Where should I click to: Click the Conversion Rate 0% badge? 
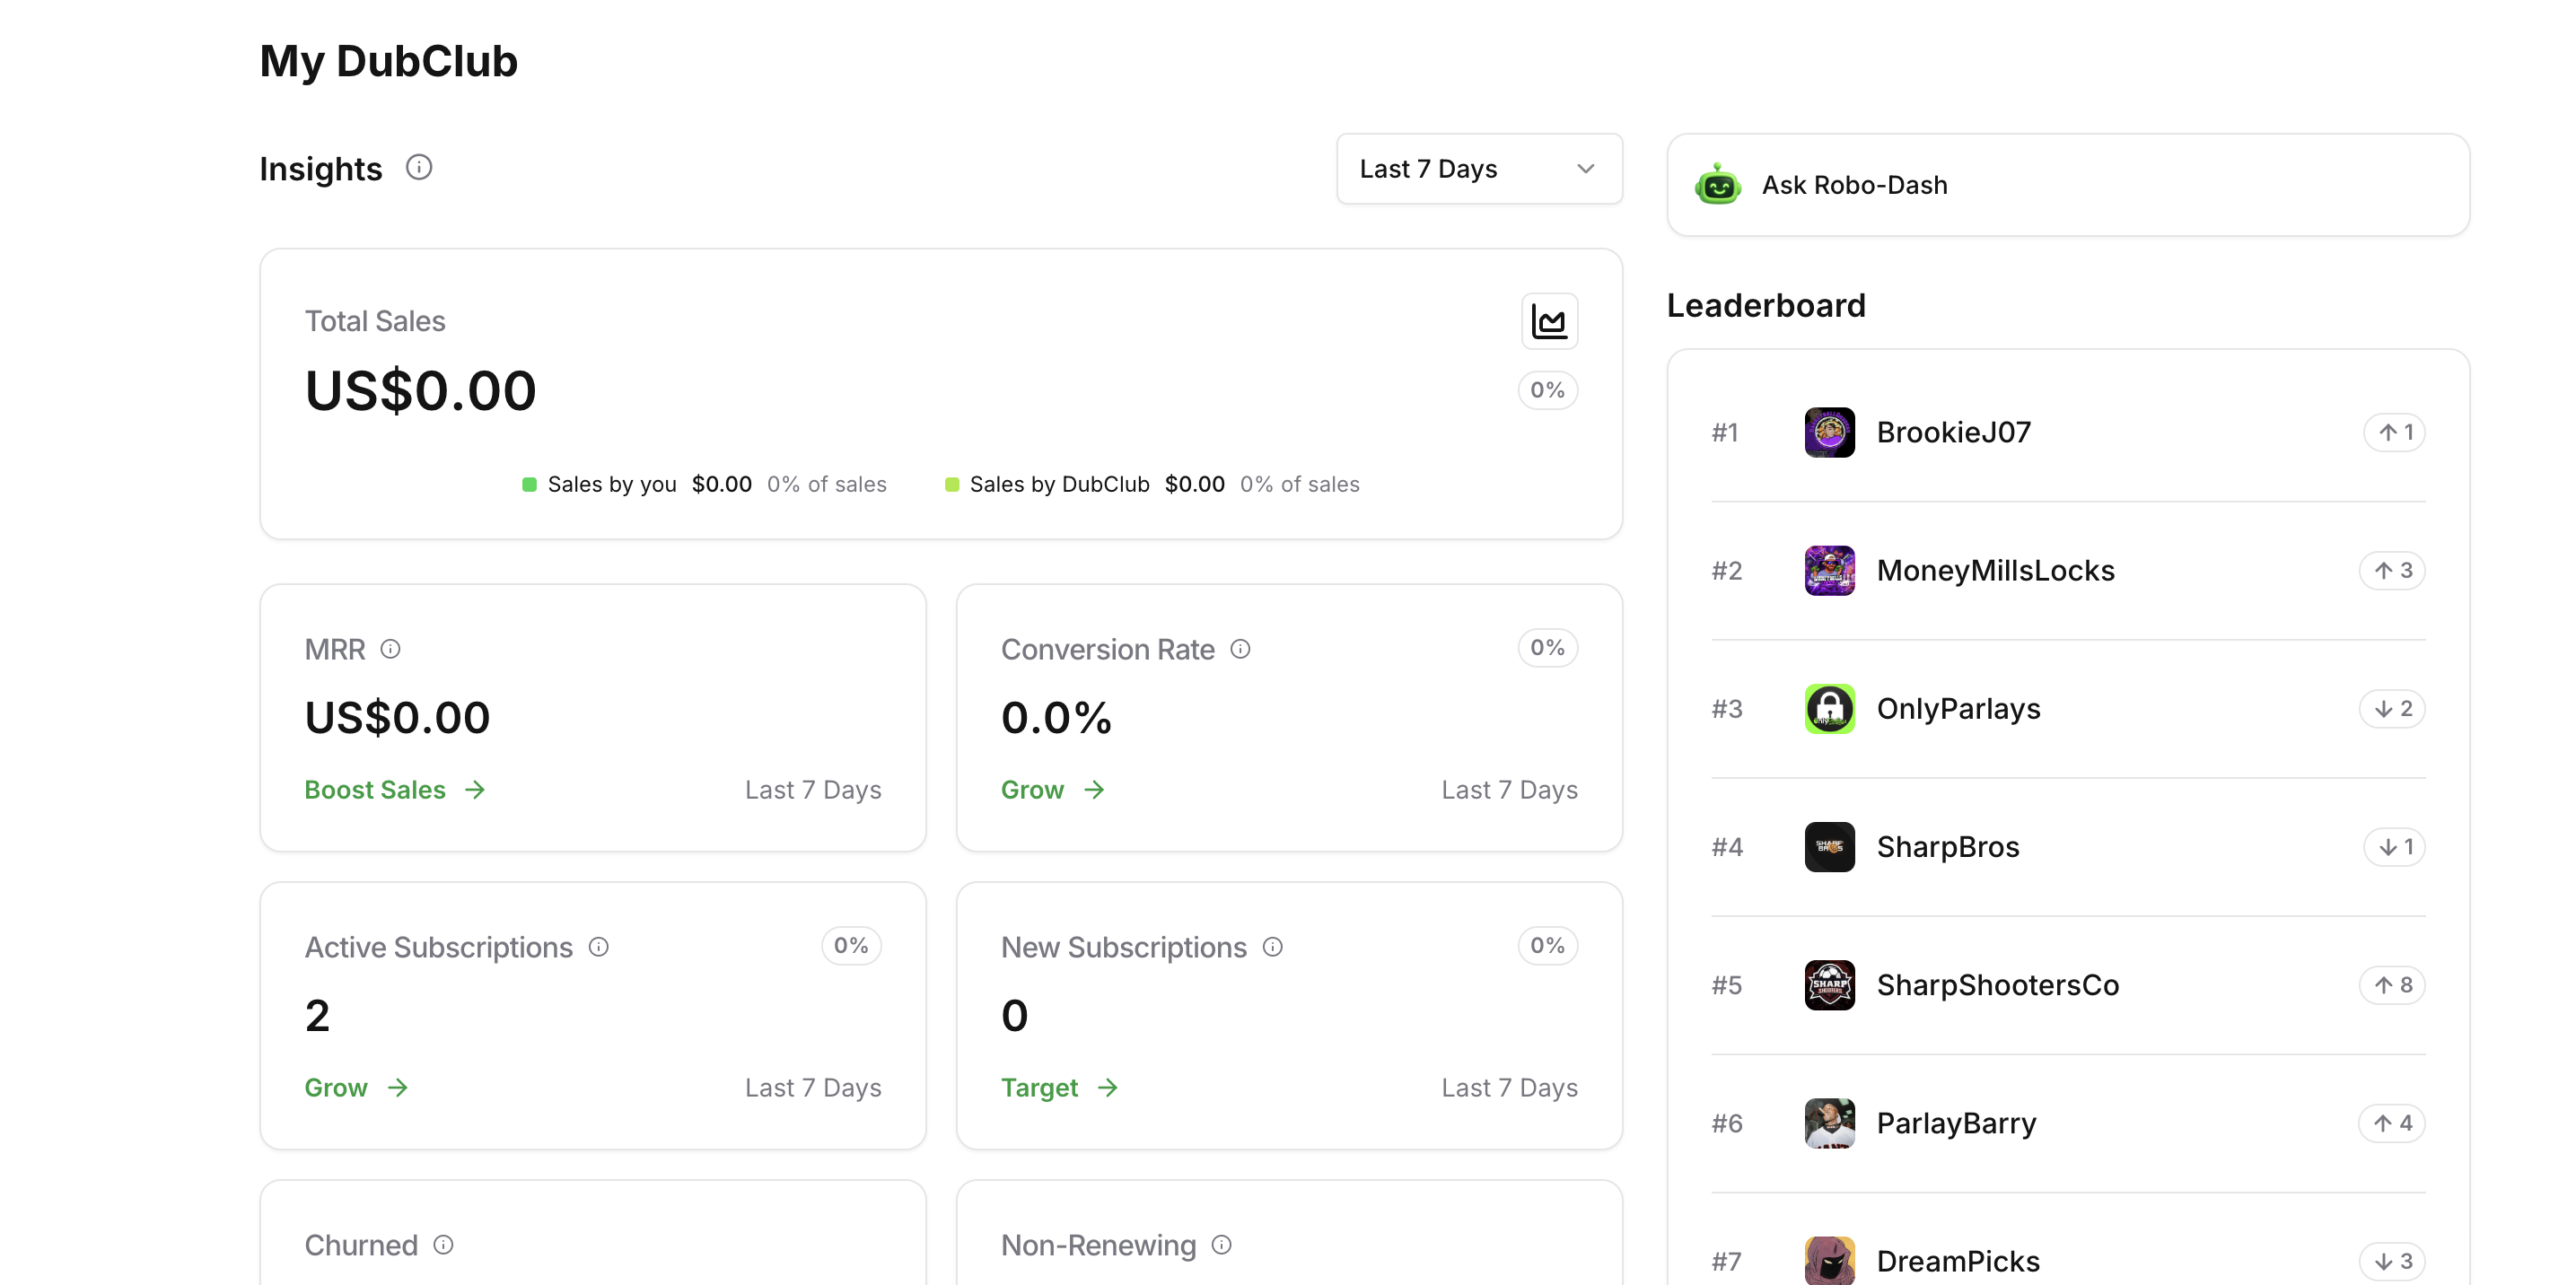[x=1547, y=648]
